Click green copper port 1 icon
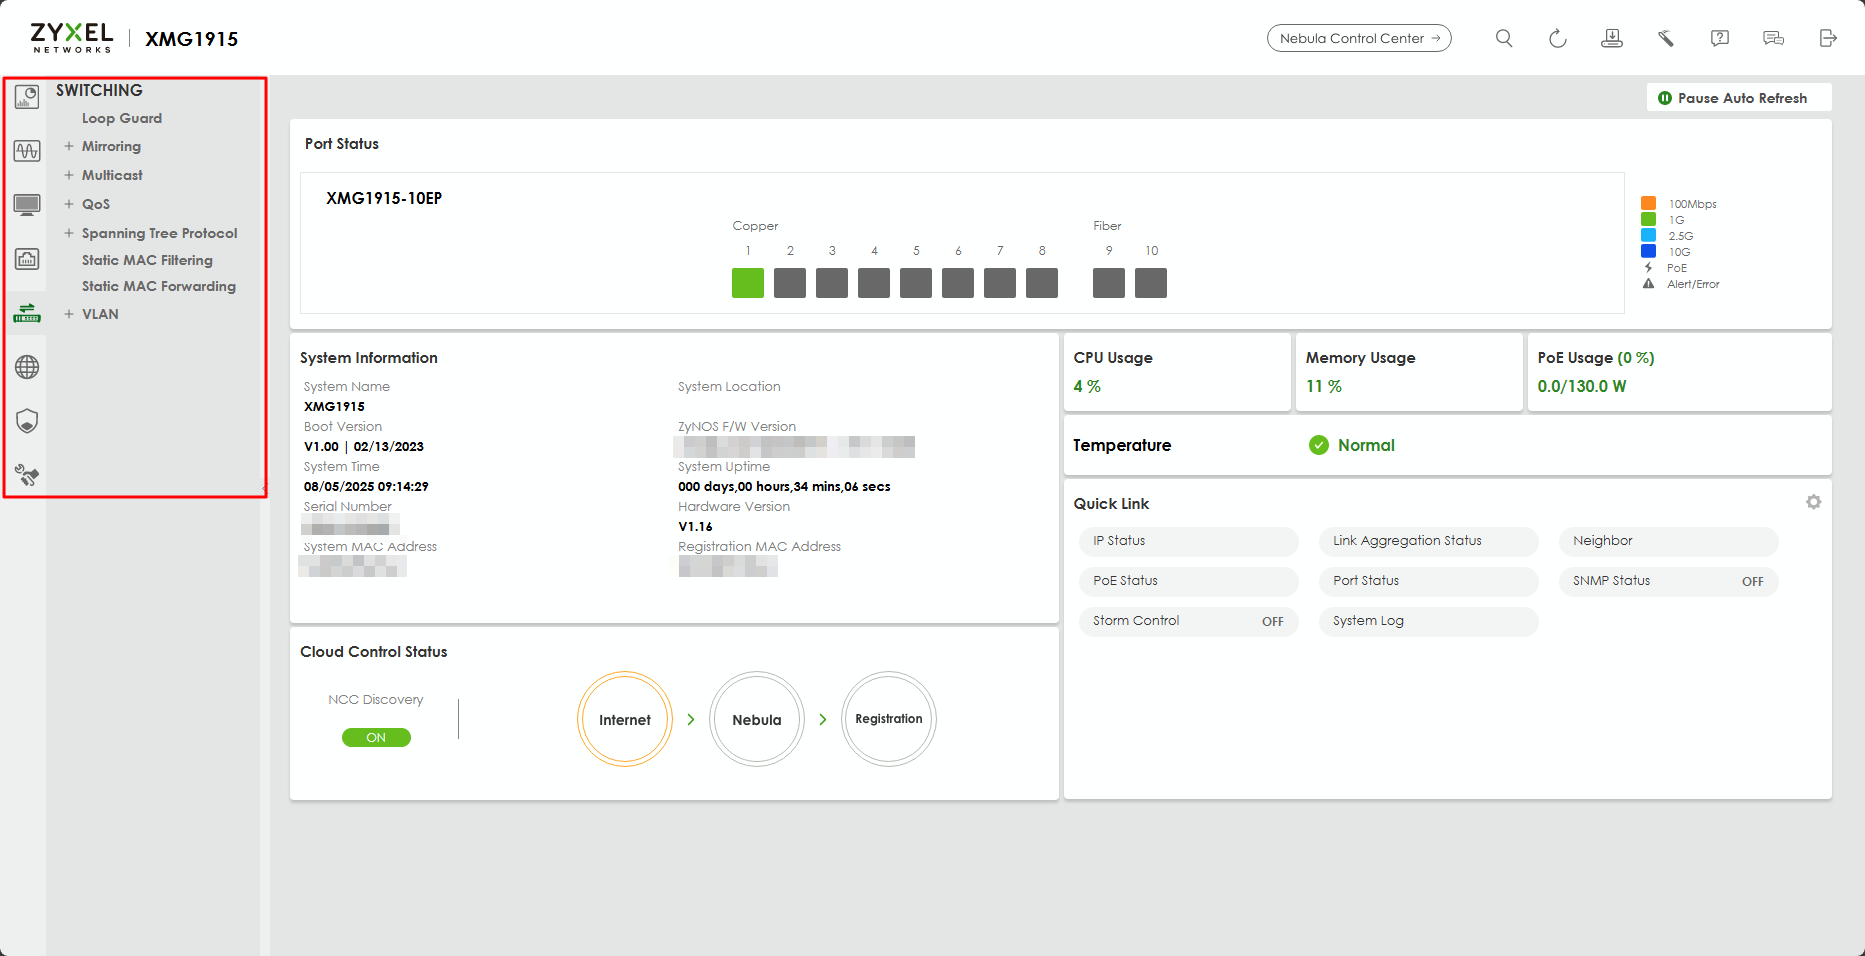The width and height of the screenshot is (1865, 956). pos(748,283)
